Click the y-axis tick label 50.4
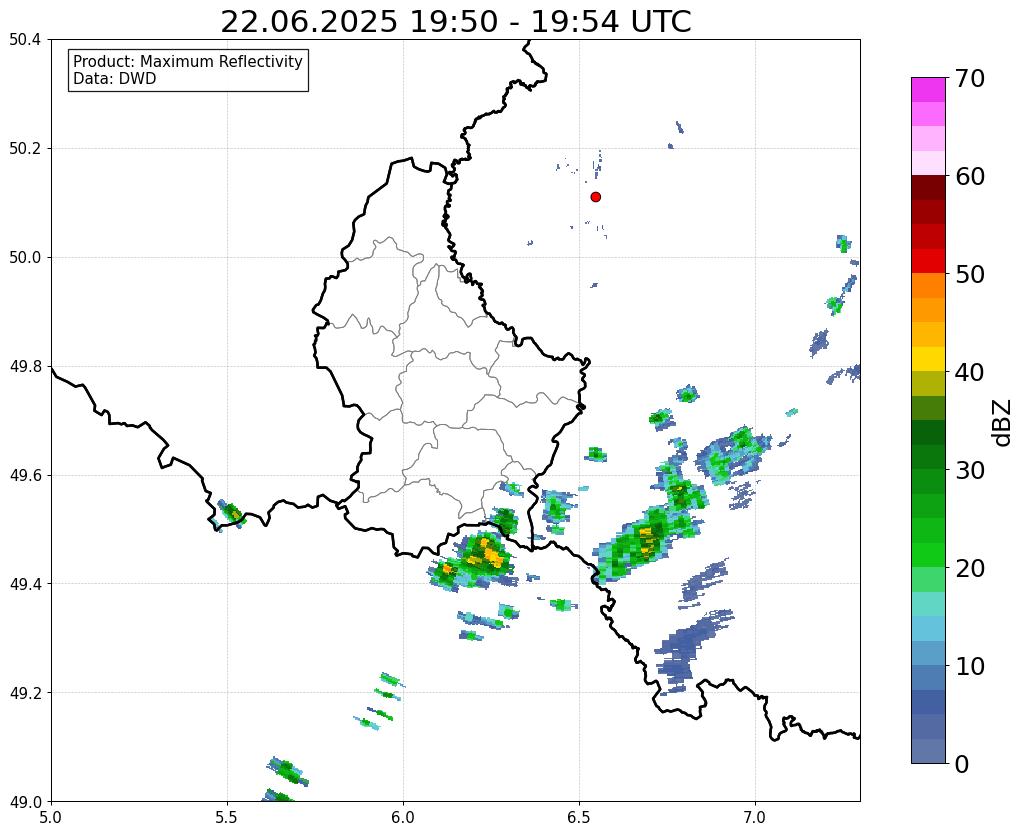The image size is (1023, 834). pos(25,40)
